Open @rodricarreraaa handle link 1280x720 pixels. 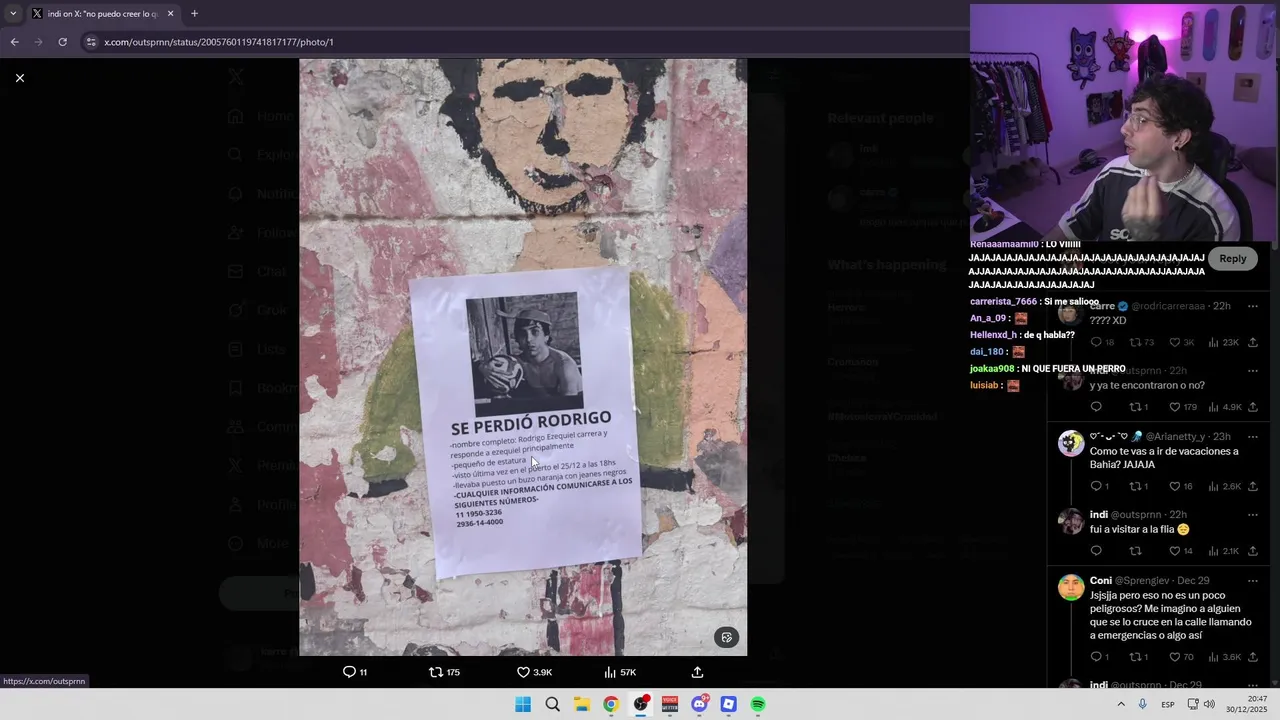pyautogui.click(x=1168, y=306)
